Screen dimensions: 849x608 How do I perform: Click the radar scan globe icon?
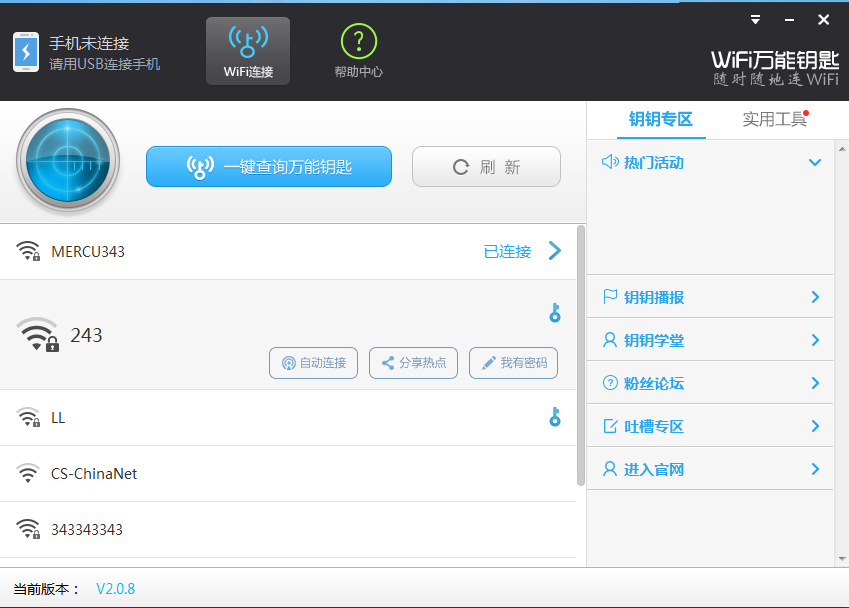point(68,161)
